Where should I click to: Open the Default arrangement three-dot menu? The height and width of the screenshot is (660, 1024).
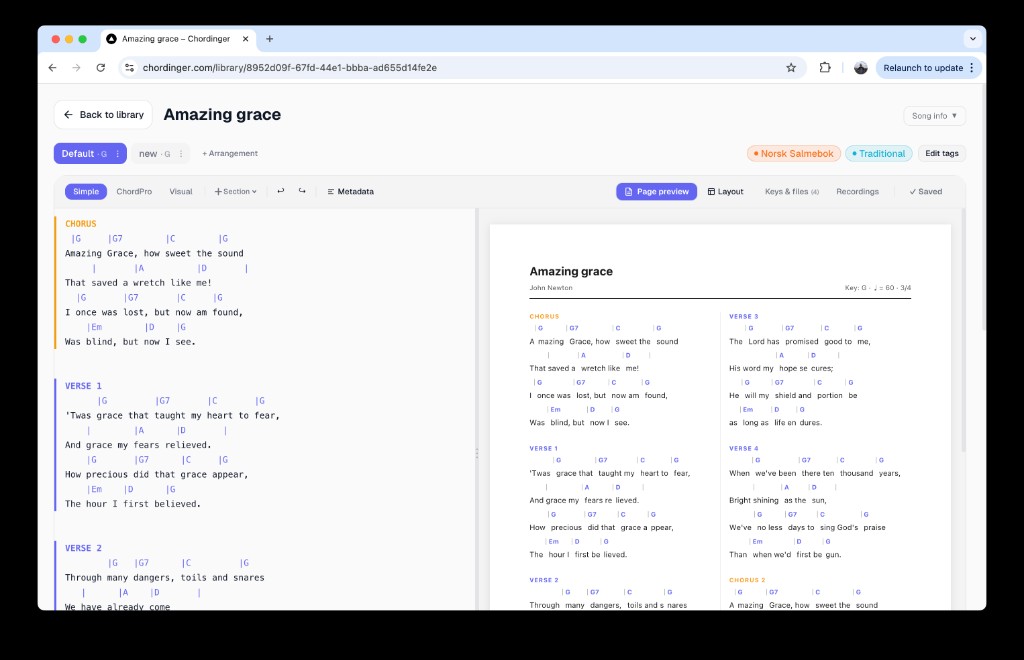click(x=117, y=154)
